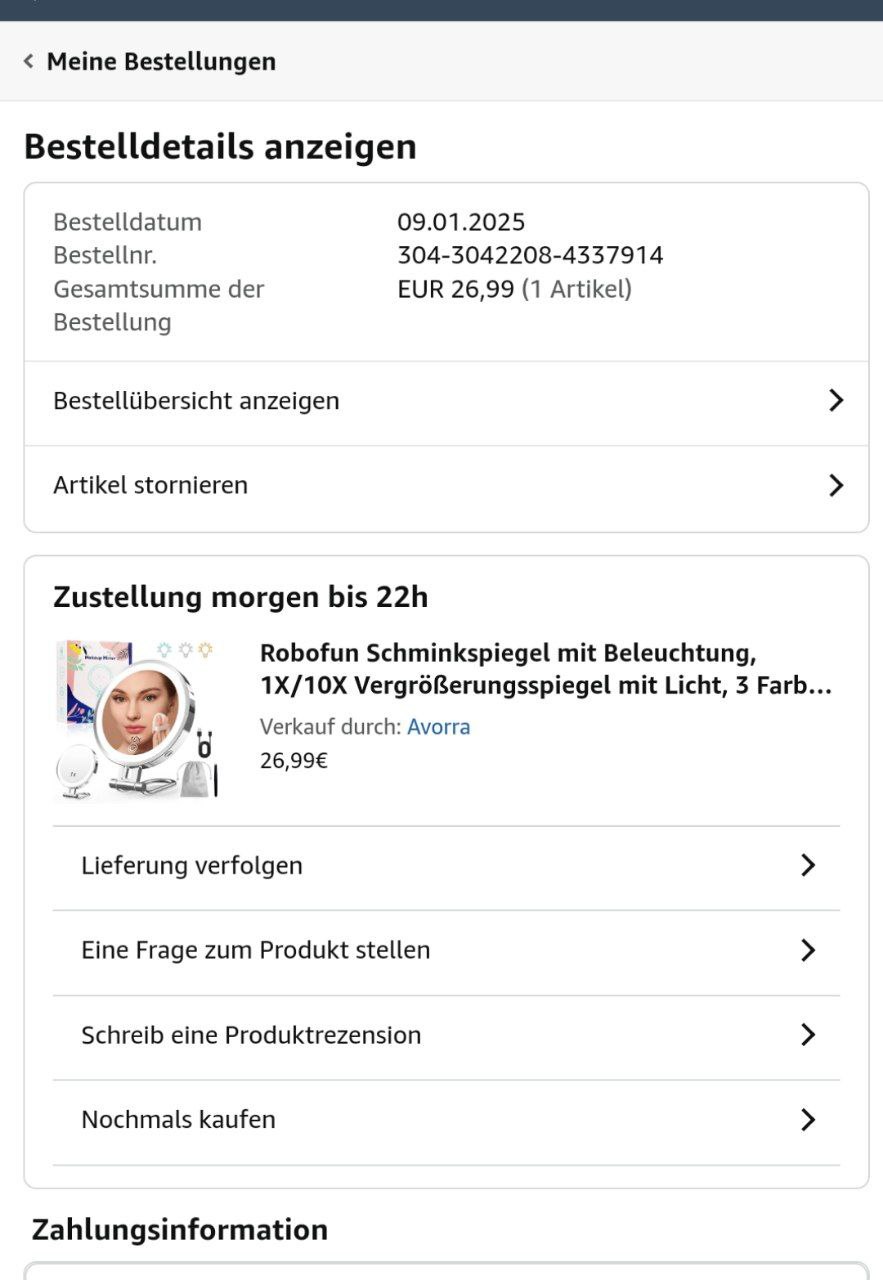Tap the back arrow beside Meine Bestellungen
Image resolution: width=883 pixels, height=1280 pixels.
pyautogui.click(x=28, y=61)
